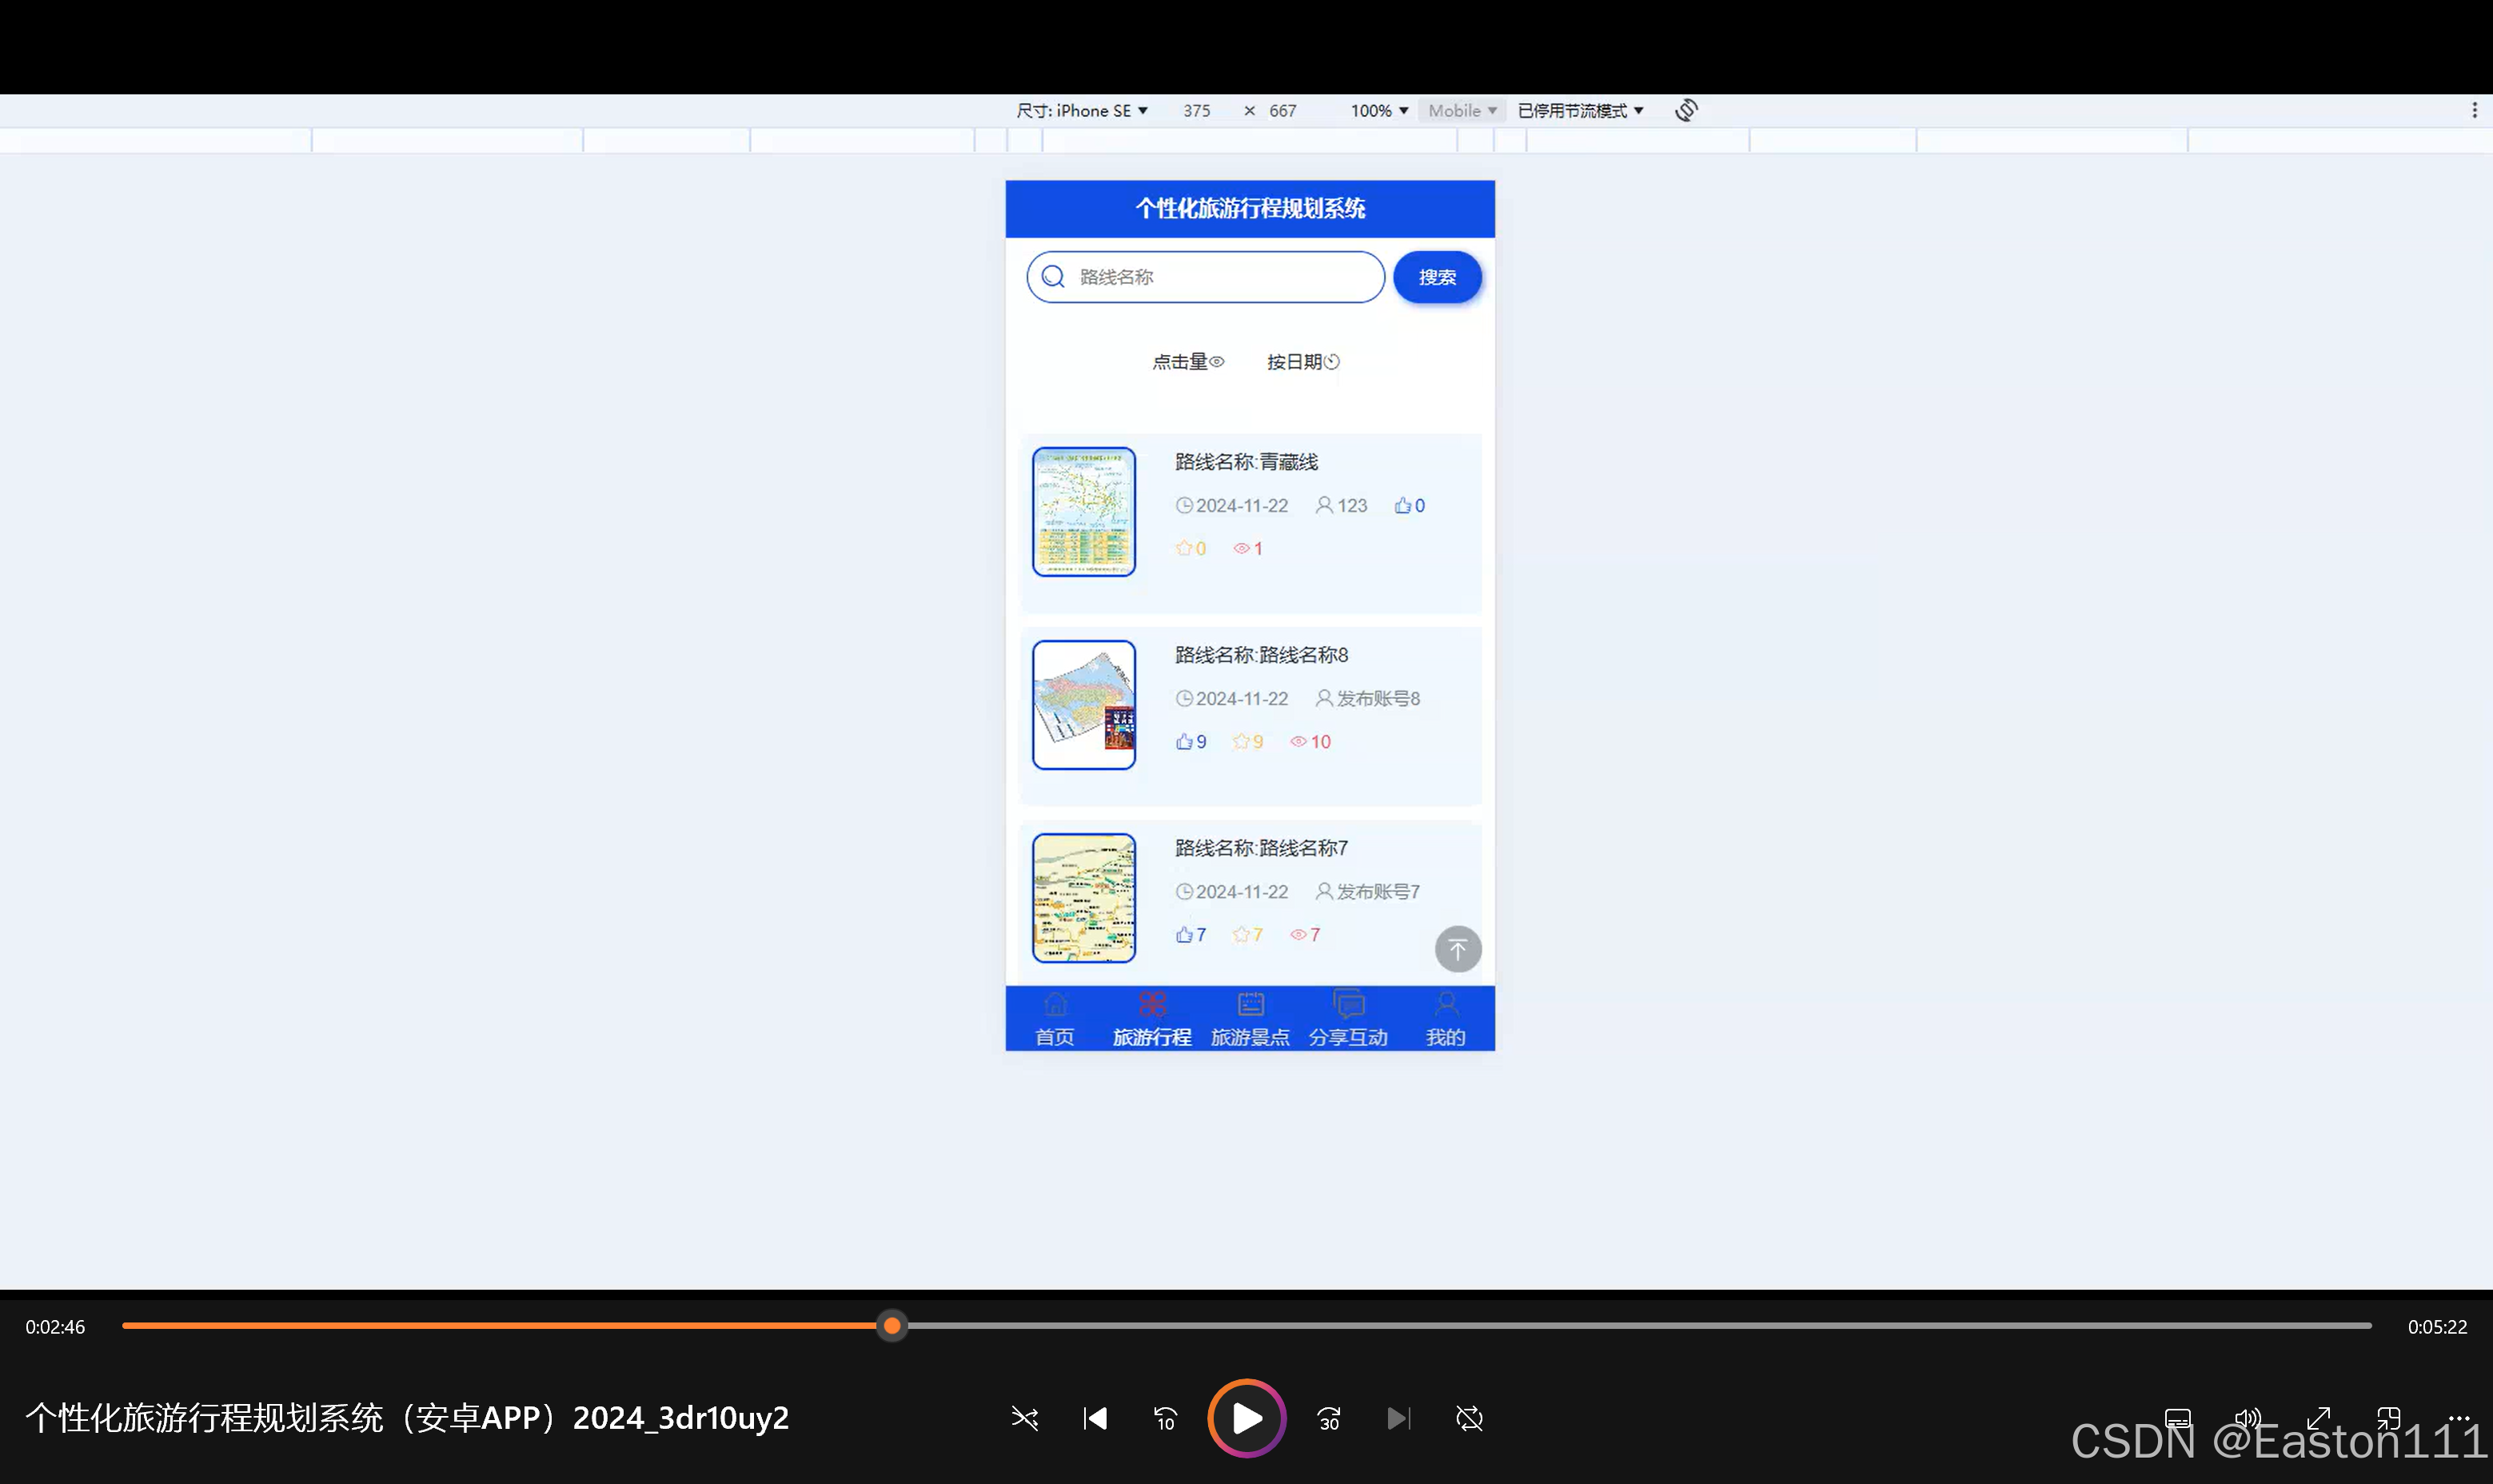Open the volume control icon
The image size is (2493, 1484).
pos(2247,1418)
